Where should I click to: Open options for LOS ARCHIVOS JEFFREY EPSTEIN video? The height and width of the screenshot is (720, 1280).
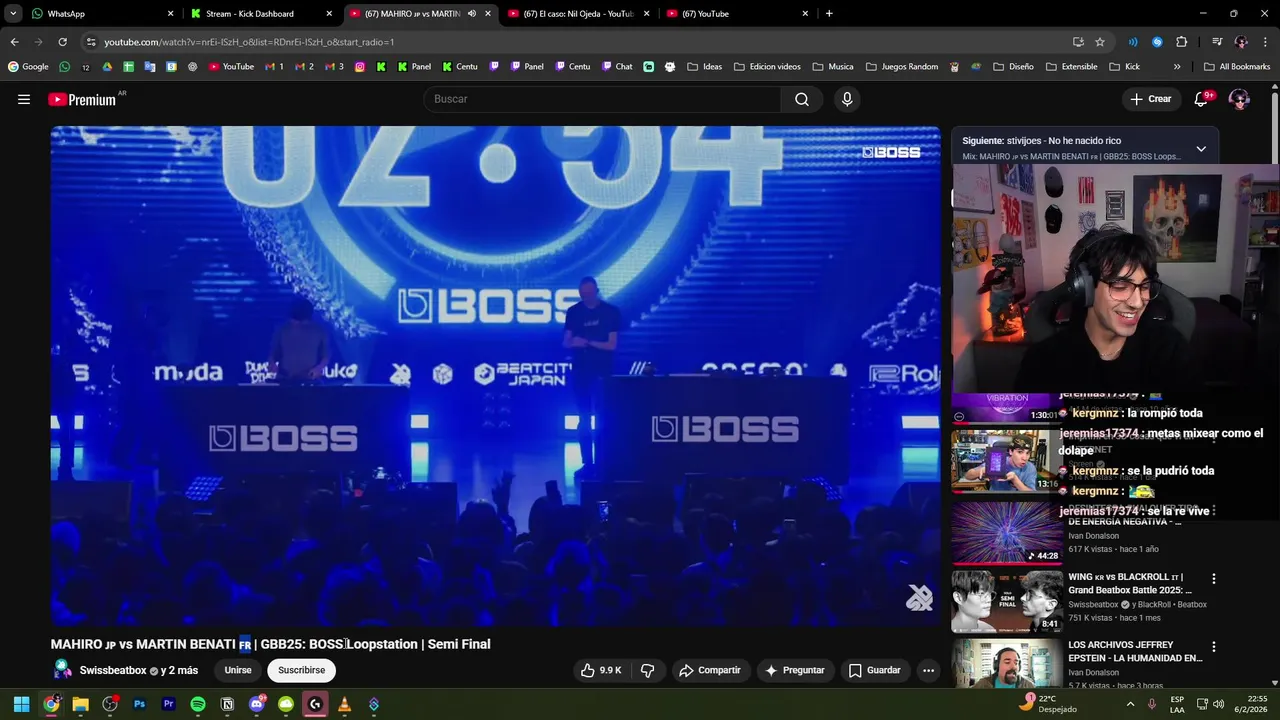coord(1214,647)
